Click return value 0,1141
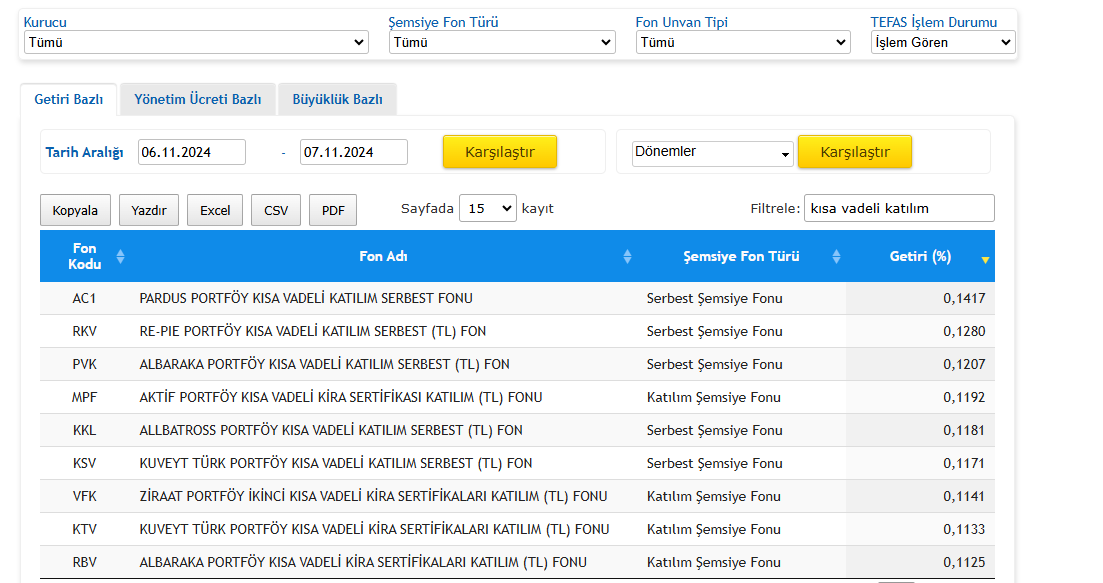The image size is (1103, 583). [964, 496]
